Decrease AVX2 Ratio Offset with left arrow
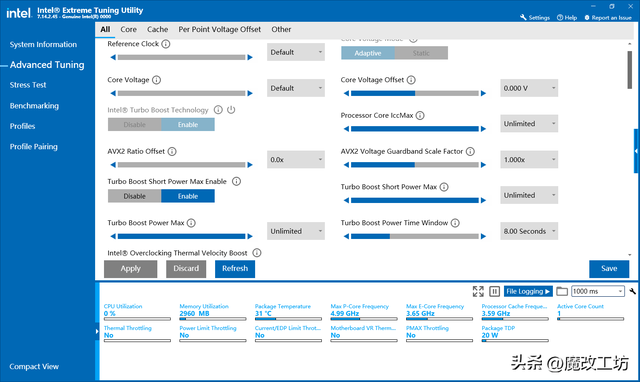Image resolution: width=640 pixels, height=382 pixels. (113, 165)
